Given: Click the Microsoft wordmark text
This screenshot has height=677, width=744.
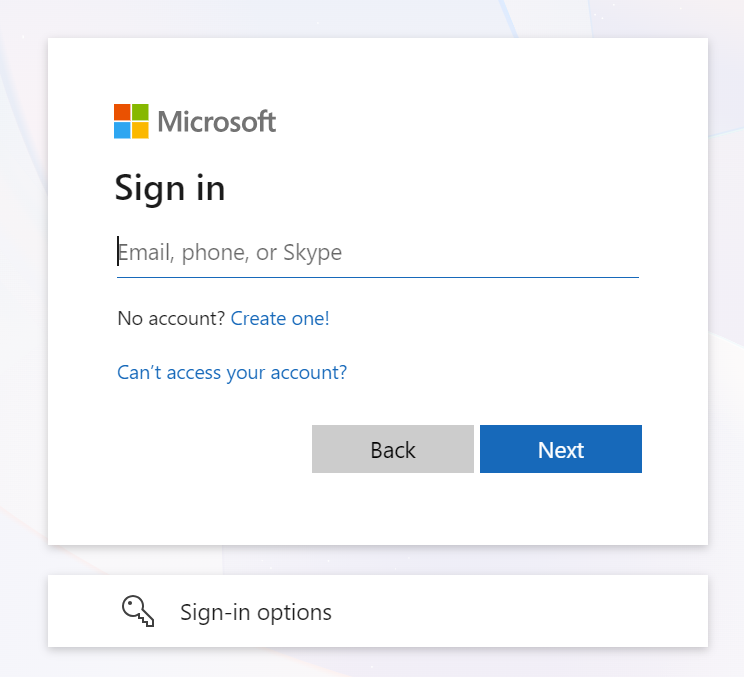Looking at the screenshot, I should pyautogui.click(x=216, y=122).
